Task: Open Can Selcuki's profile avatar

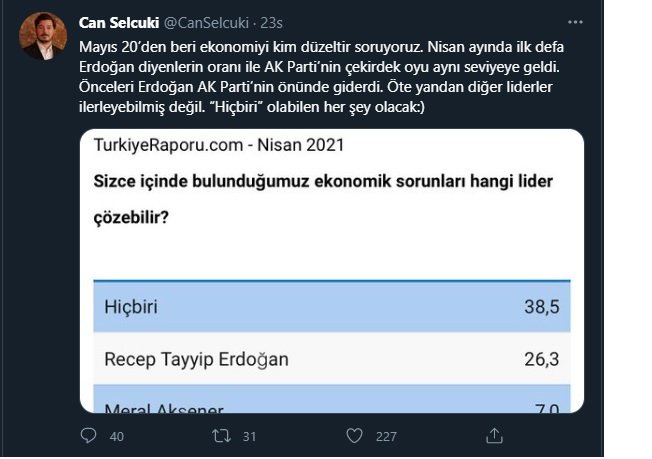Action: (43, 36)
